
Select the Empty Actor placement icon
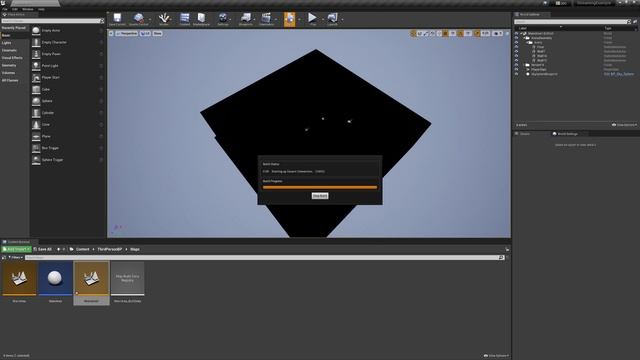click(36, 31)
